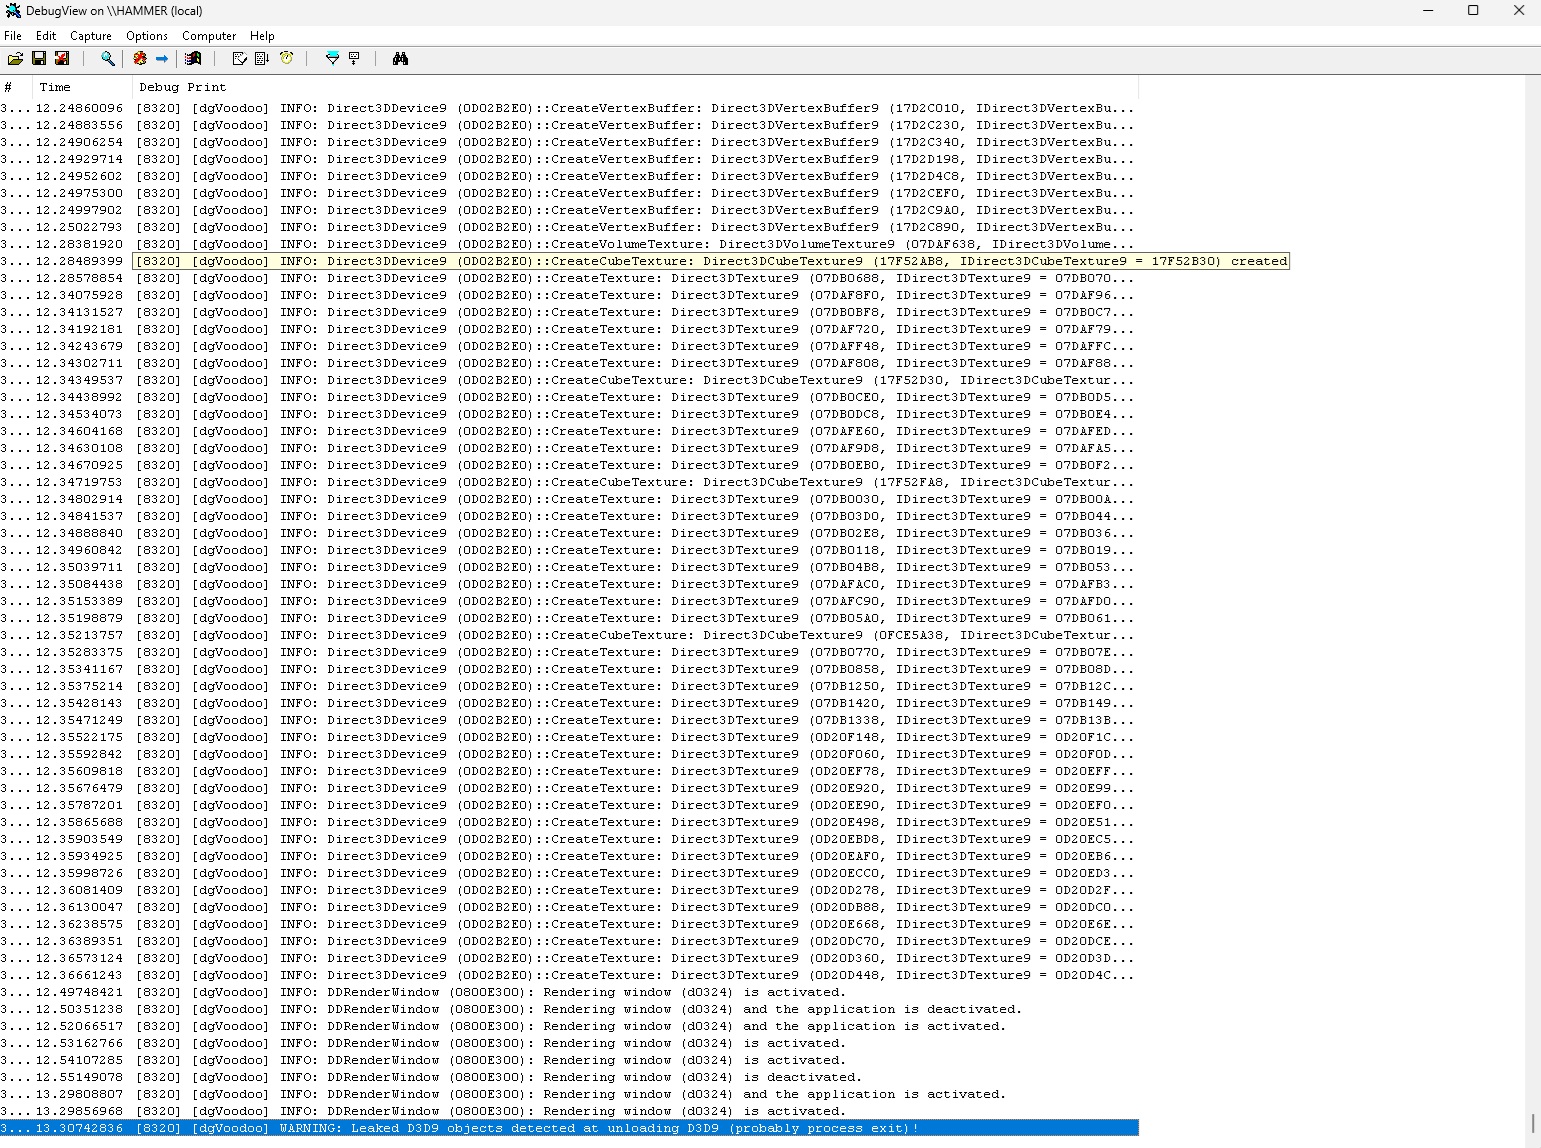Select the CreateTexture row at 12.35787201
The image size is (1541, 1148).
(x=569, y=805)
